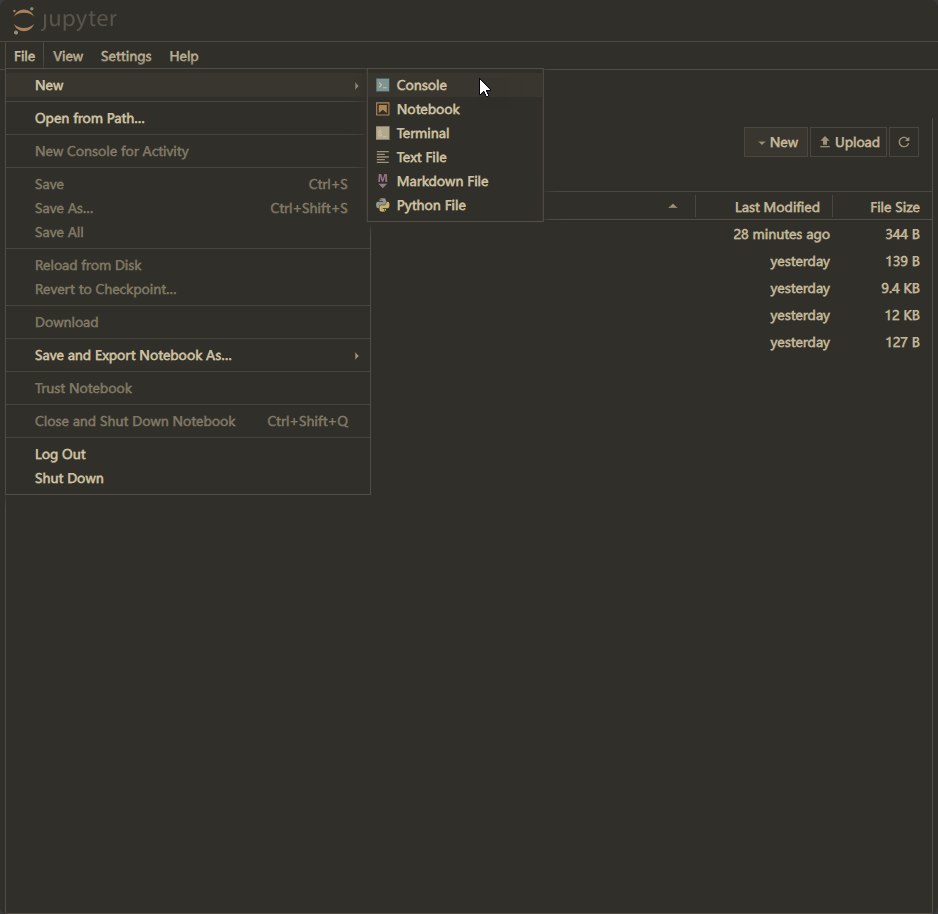Open the File menu
Image resolution: width=938 pixels, height=914 pixels.
click(x=25, y=56)
